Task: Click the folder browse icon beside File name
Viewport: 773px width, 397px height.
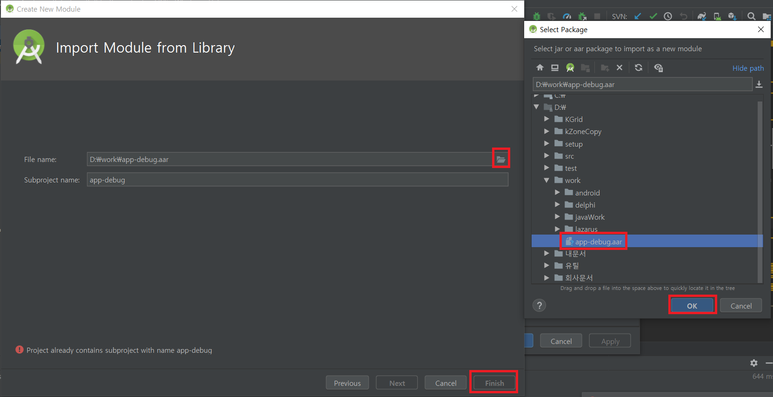Action: click(501, 159)
